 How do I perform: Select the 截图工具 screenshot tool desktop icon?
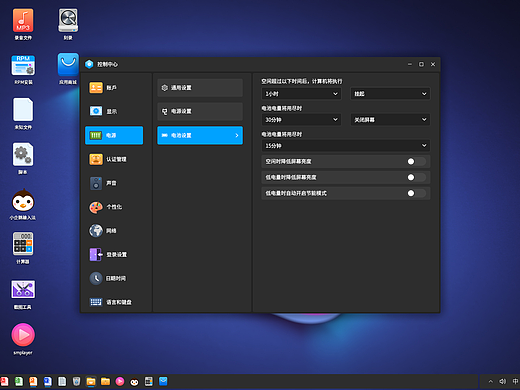(x=23, y=294)
